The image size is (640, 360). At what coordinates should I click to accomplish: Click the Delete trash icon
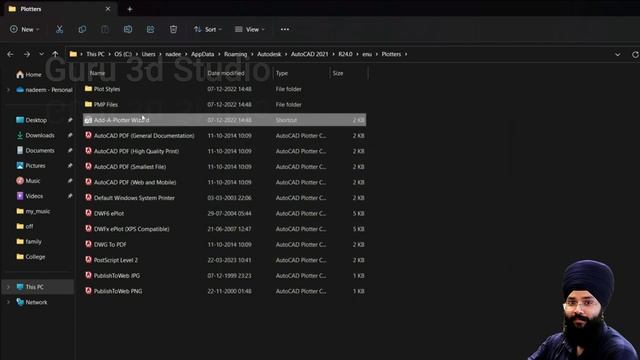click(173, 29)
